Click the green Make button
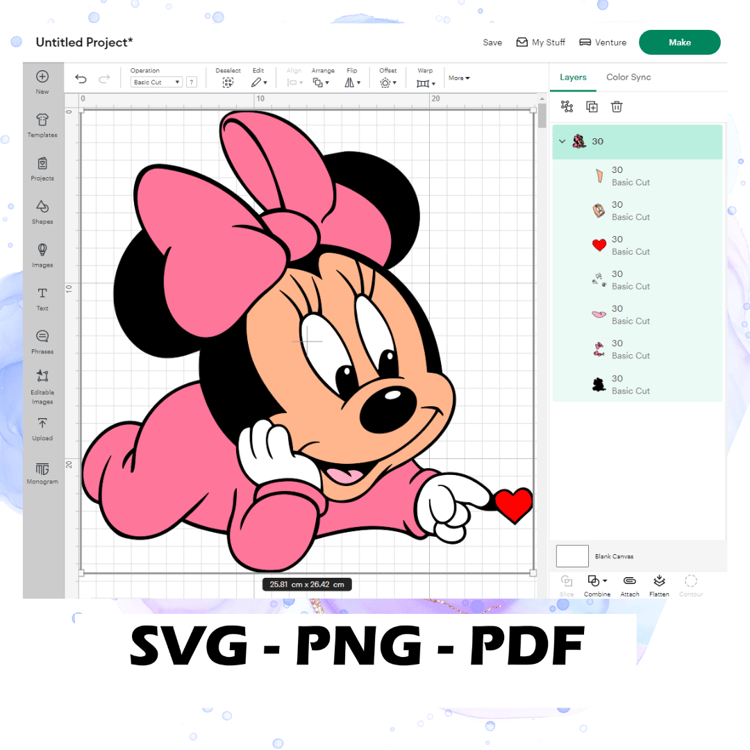The image size is (750, 750). tap(679, 43)
